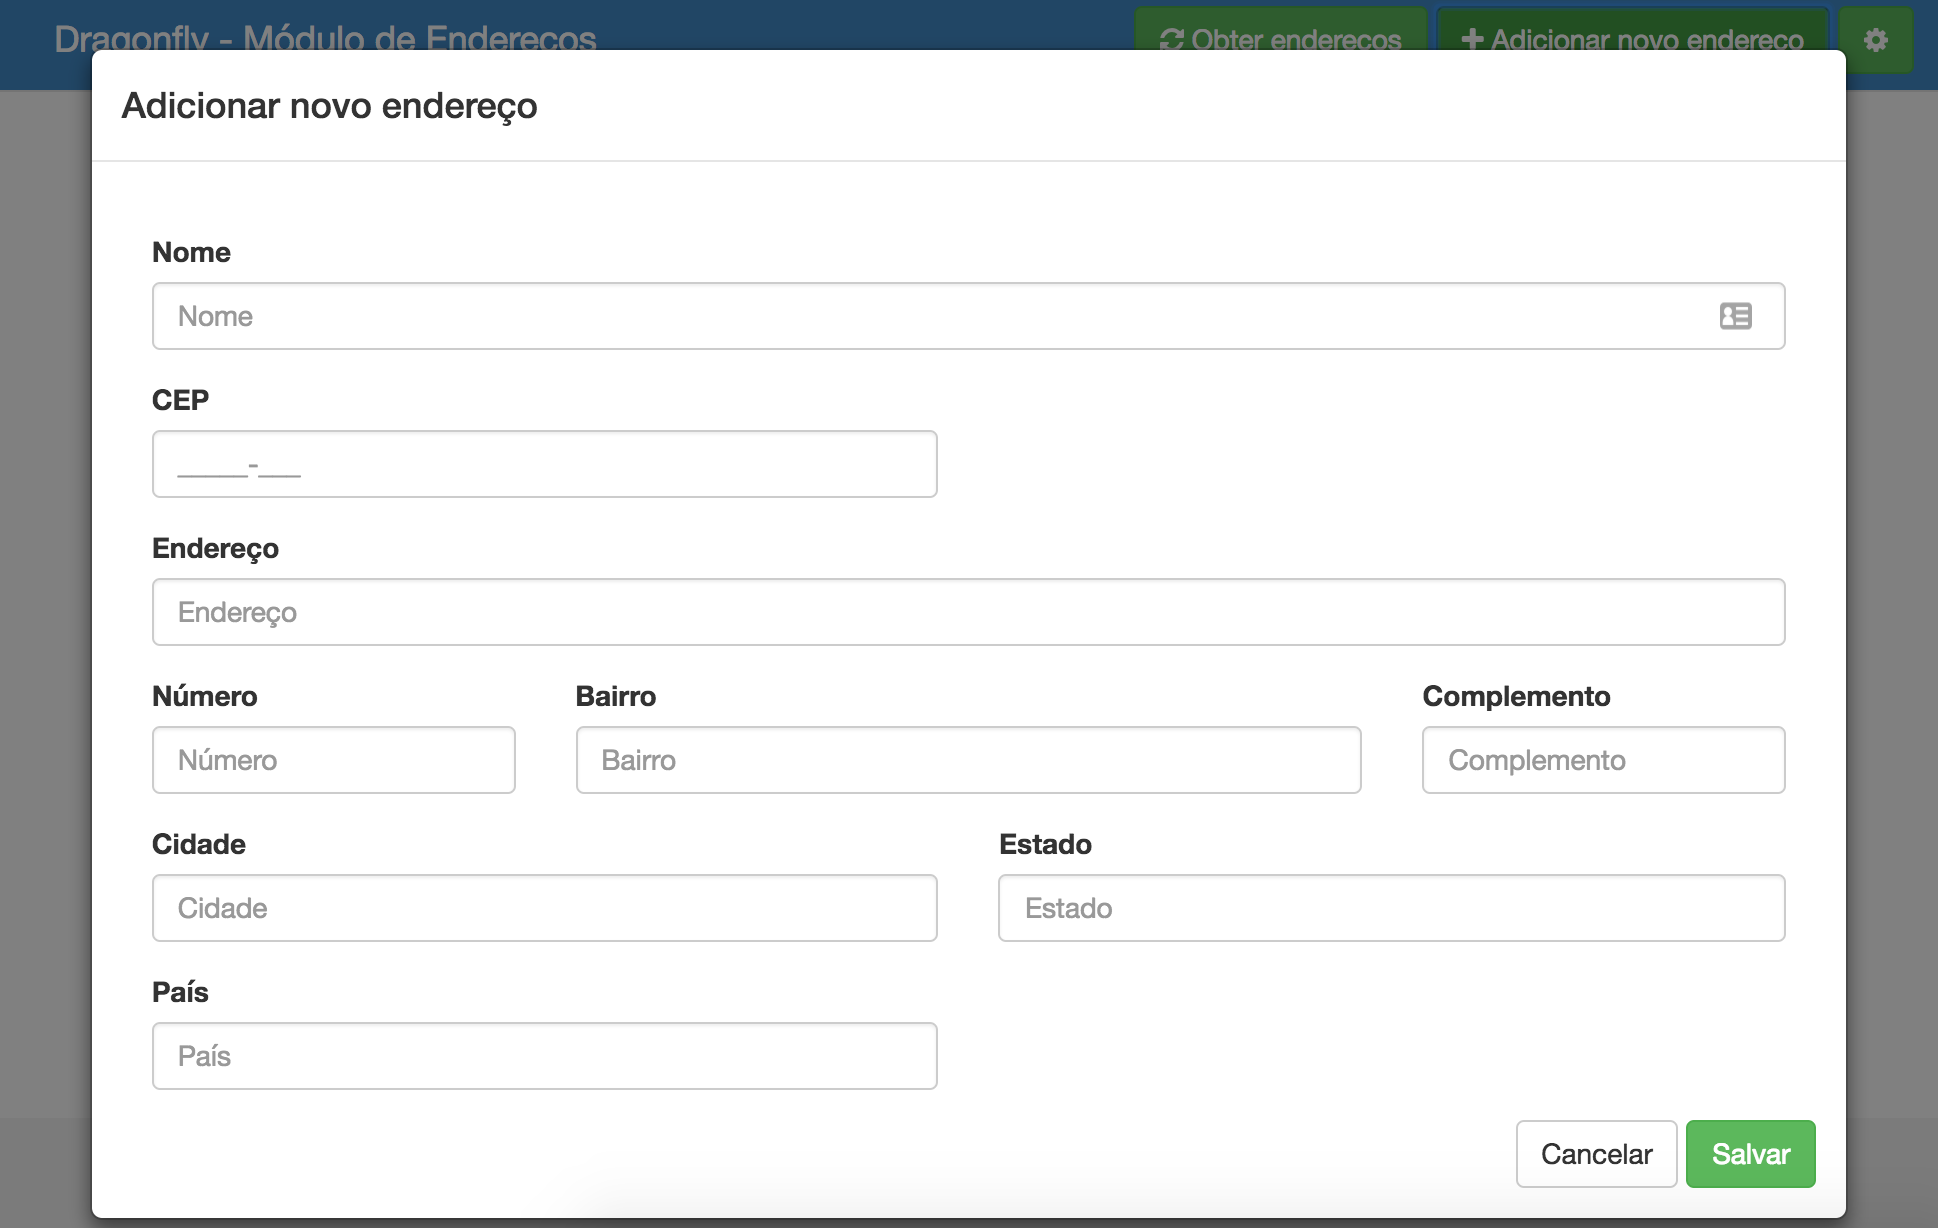Click the CEP field label

pyautogui.click(x=180, y=400)
